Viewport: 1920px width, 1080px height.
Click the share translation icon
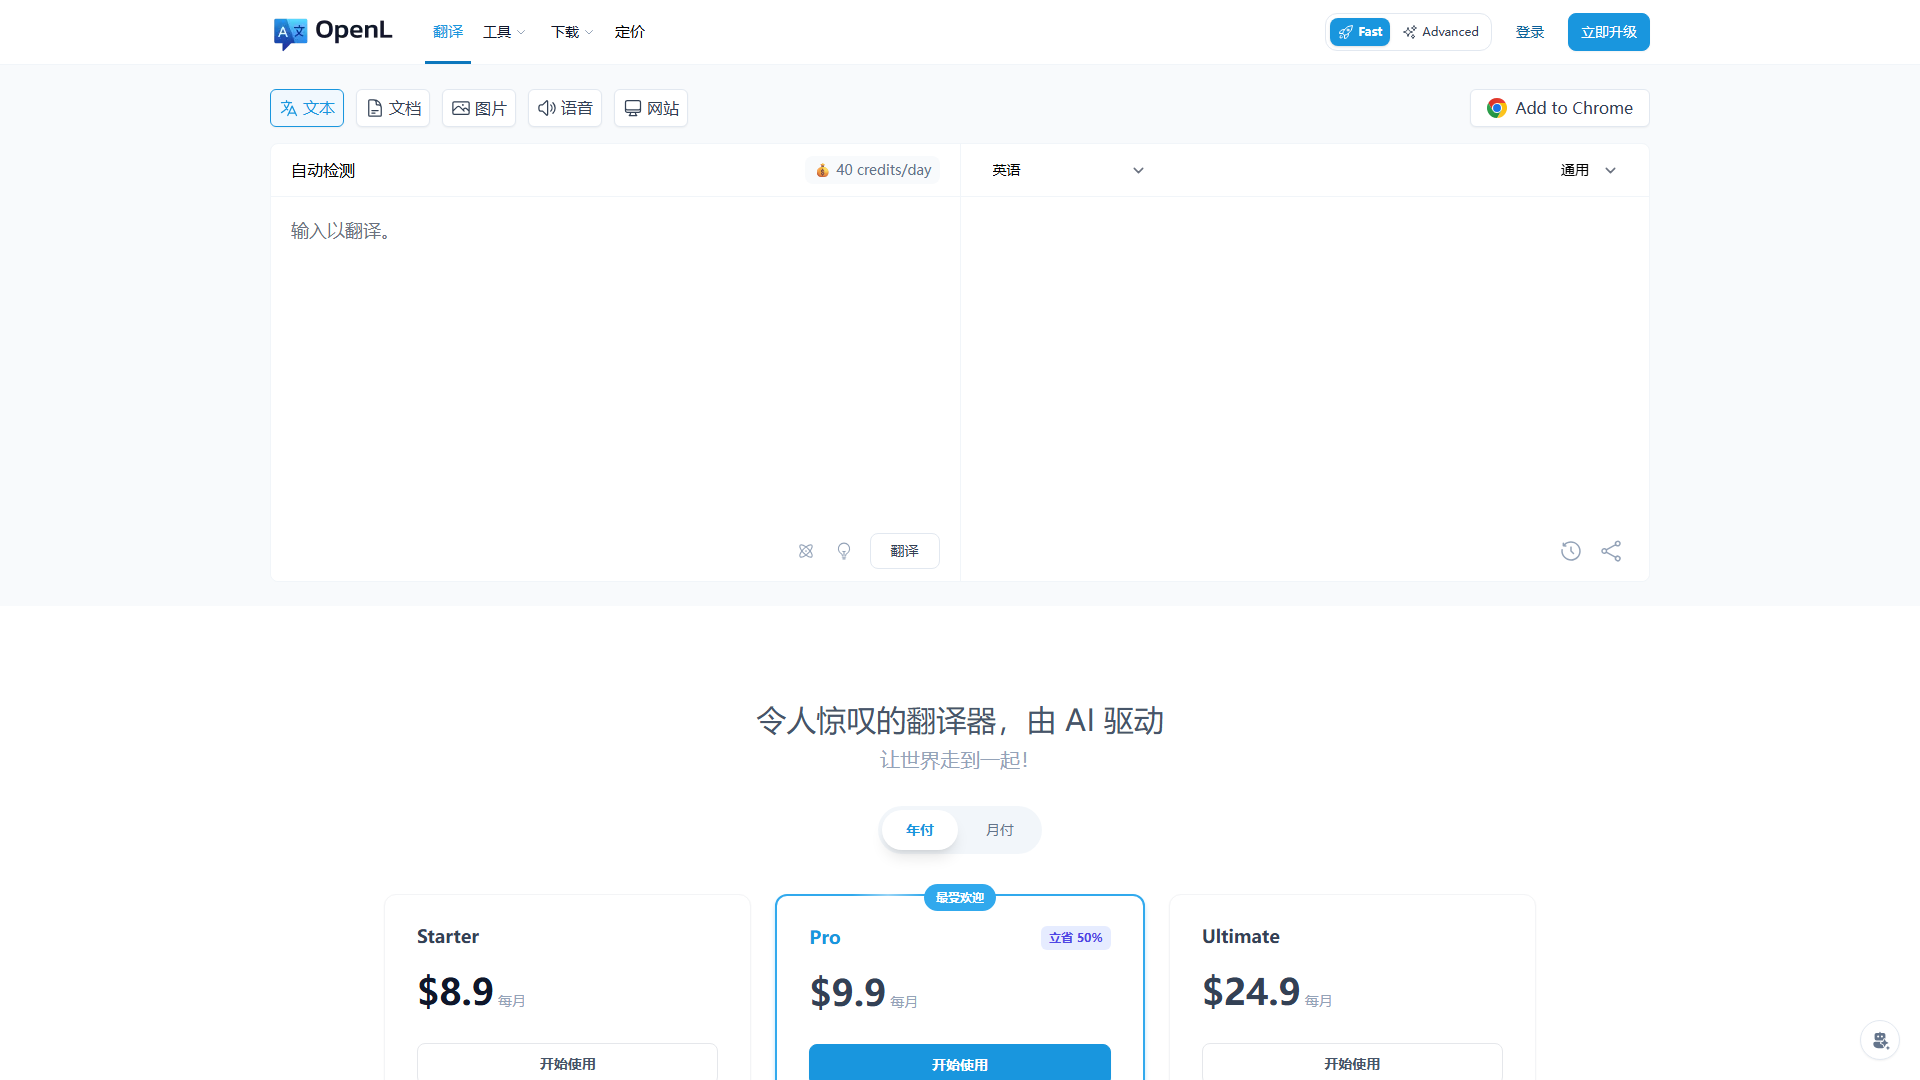pyautogui.click(x=1611, y=551)
